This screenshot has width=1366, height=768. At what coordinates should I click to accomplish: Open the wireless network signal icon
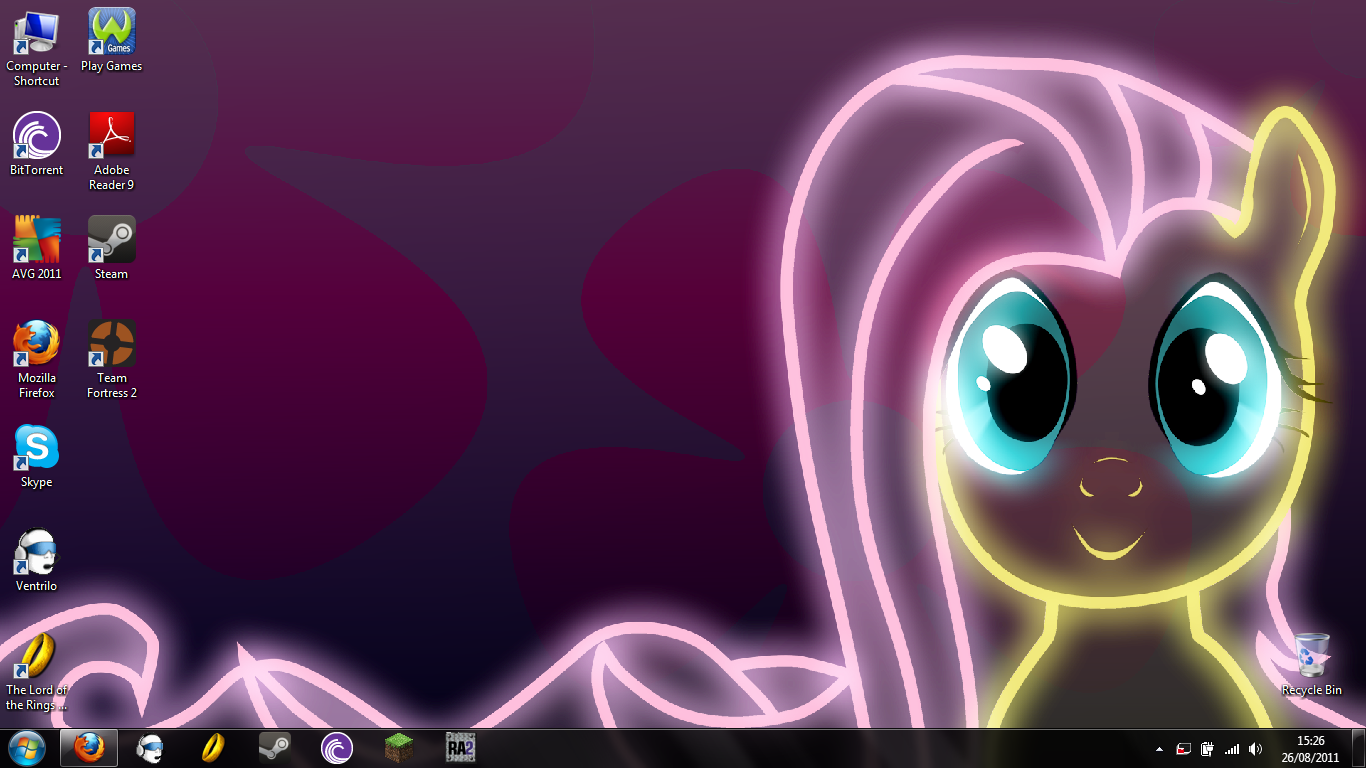click(x=1232, y=748)
